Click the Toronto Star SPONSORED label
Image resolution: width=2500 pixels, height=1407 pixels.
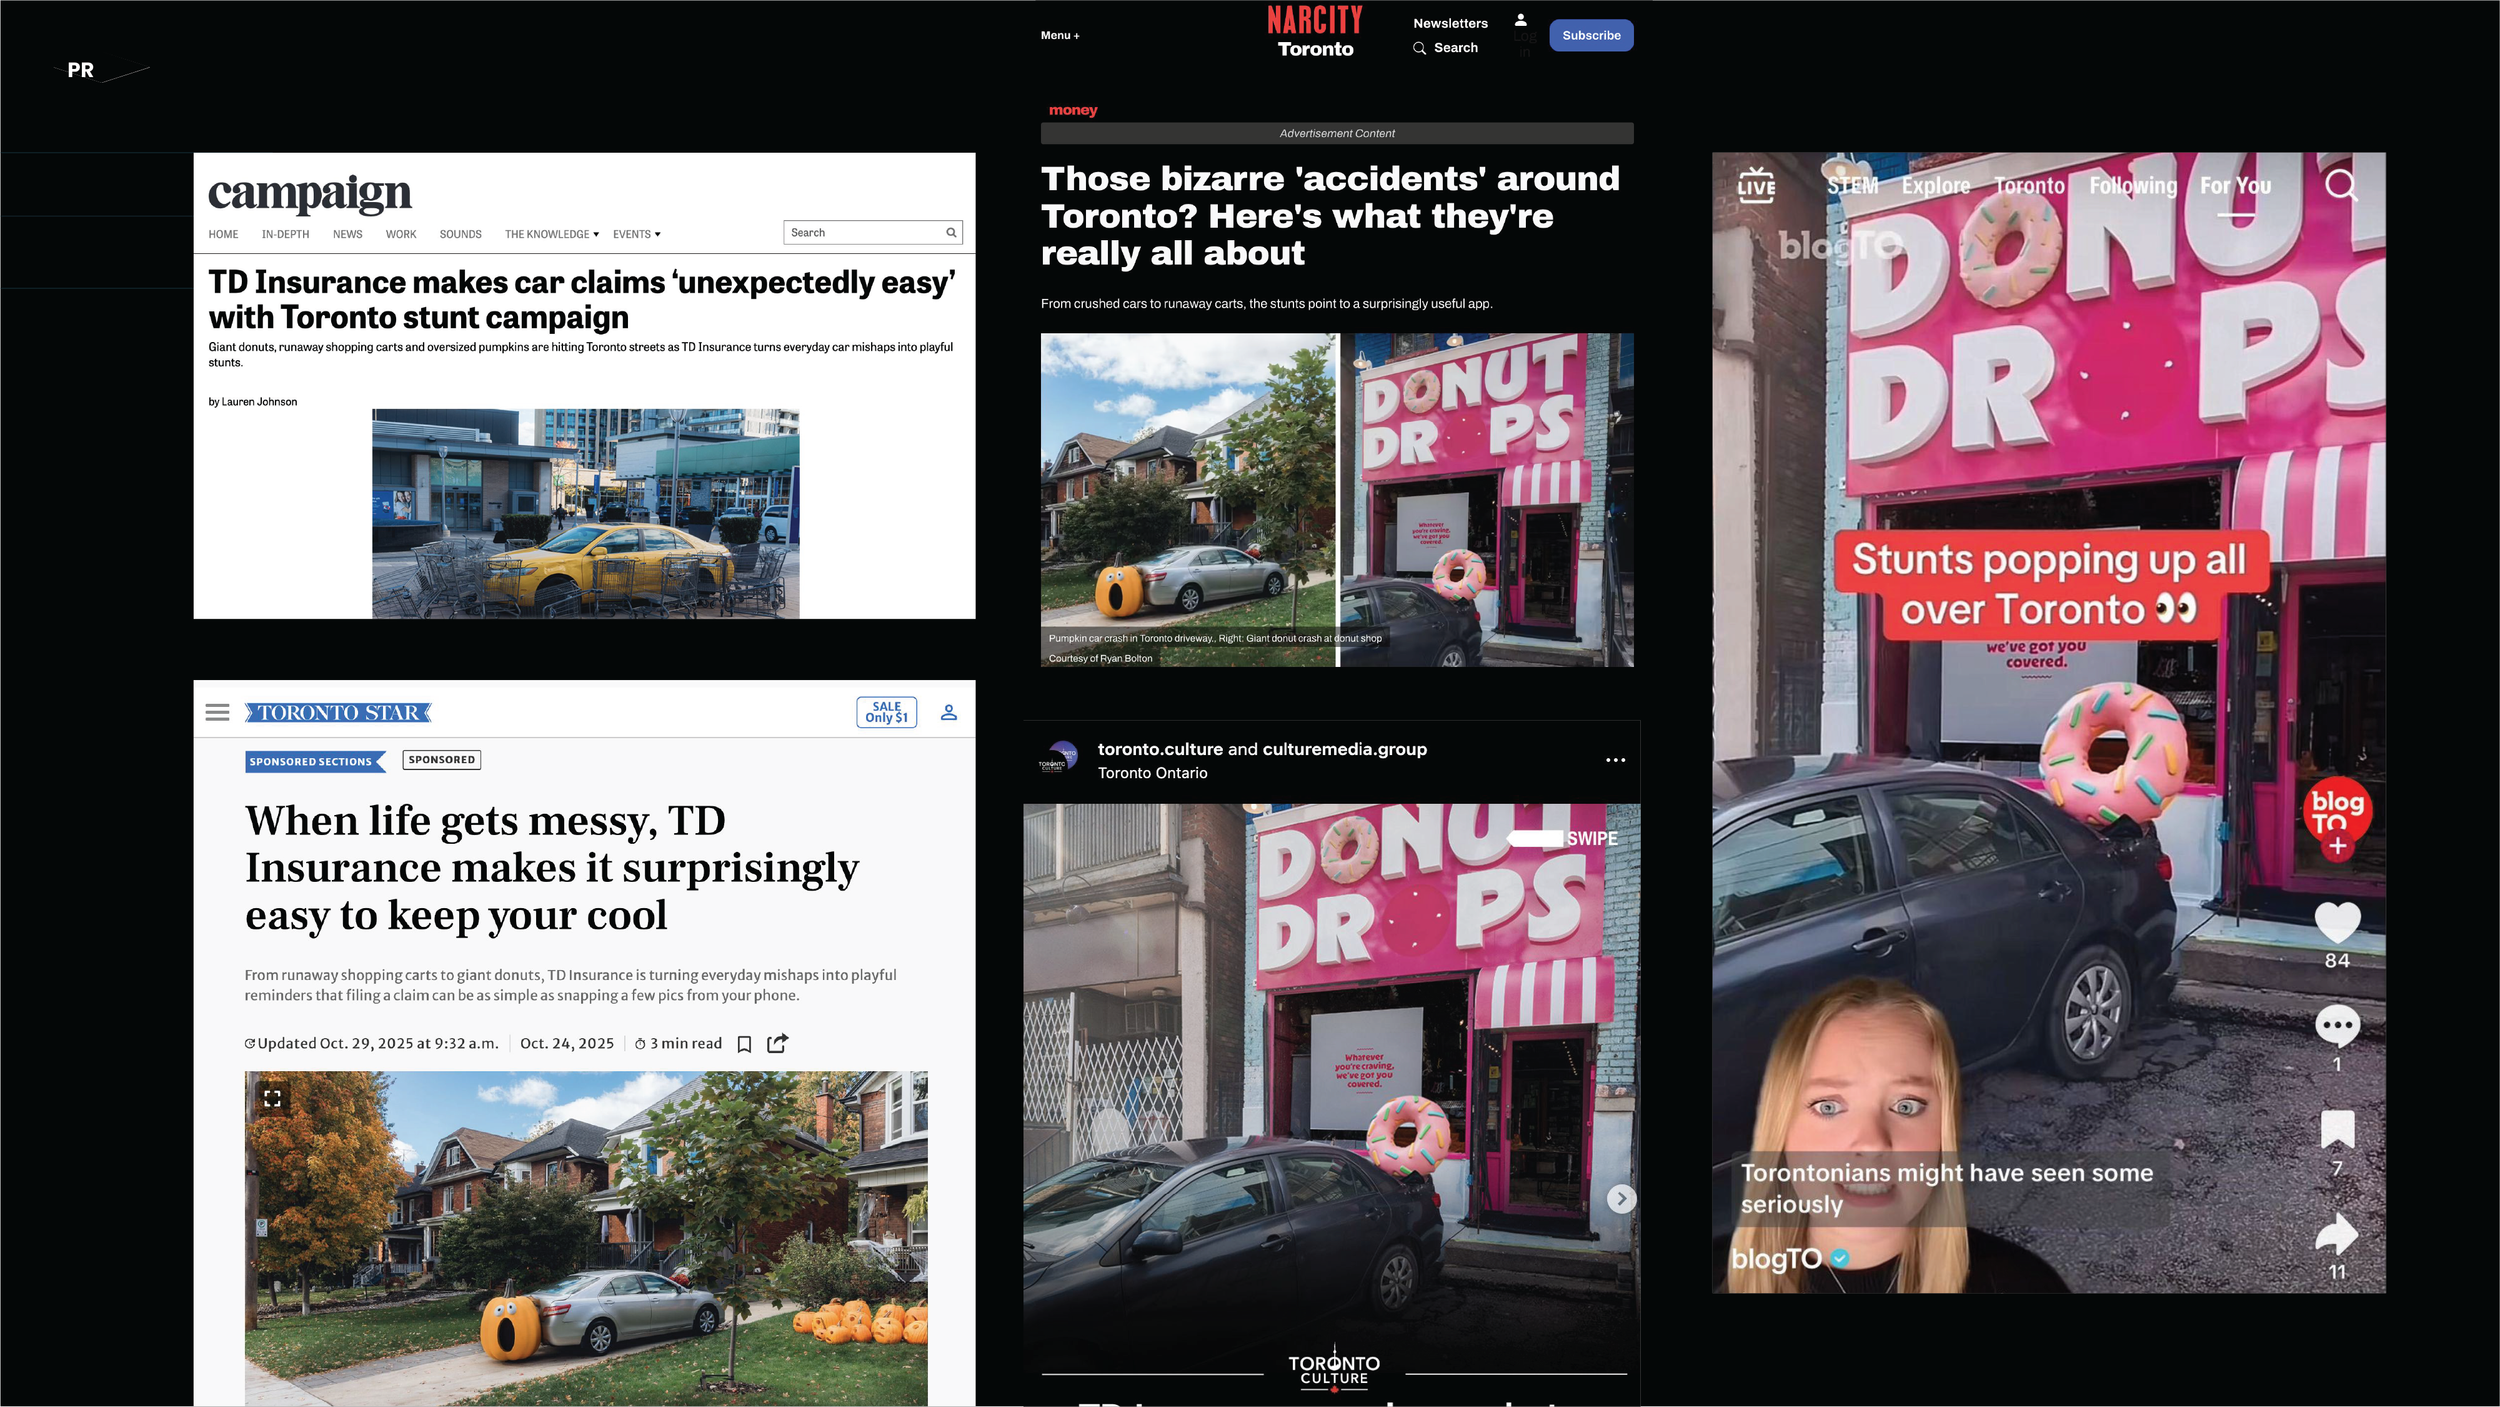click(x=441, y=760)
